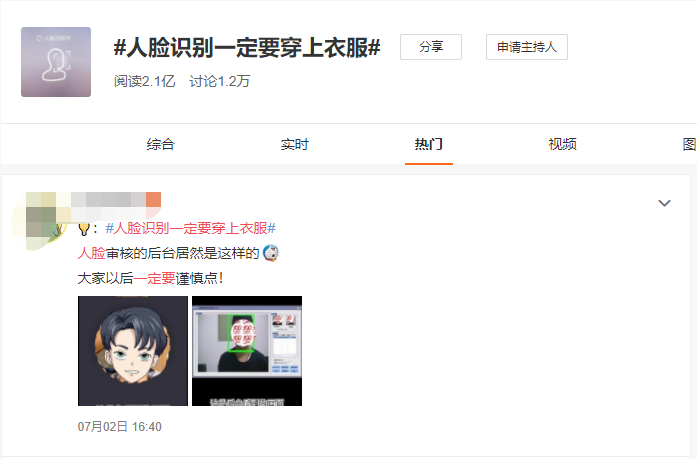
Task: Click the 分享 share button
Action: click(x=431, y=47)
